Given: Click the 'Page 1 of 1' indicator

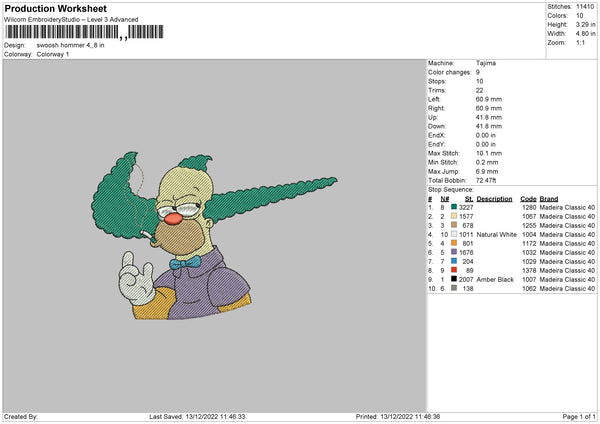Looking at the screenshot, I should pyautogui.click(x=579, y=417).
